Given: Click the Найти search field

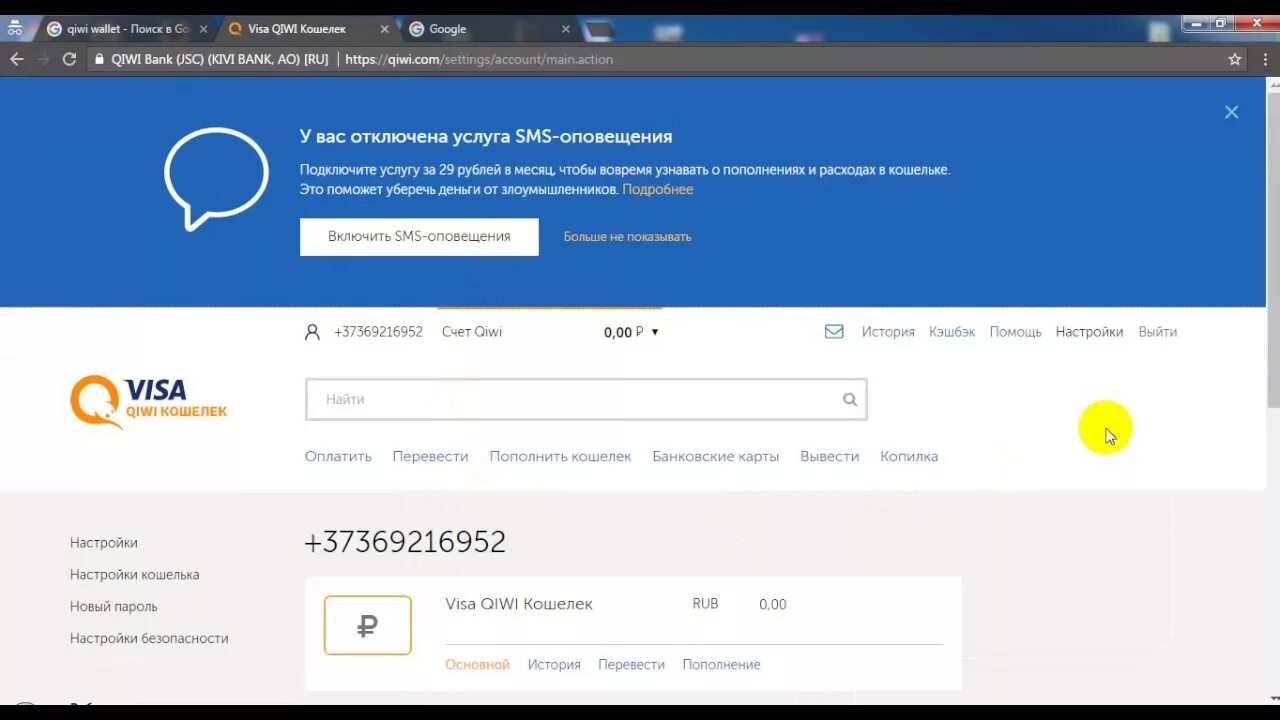Looking at the screenshot, I should point(586,399).
